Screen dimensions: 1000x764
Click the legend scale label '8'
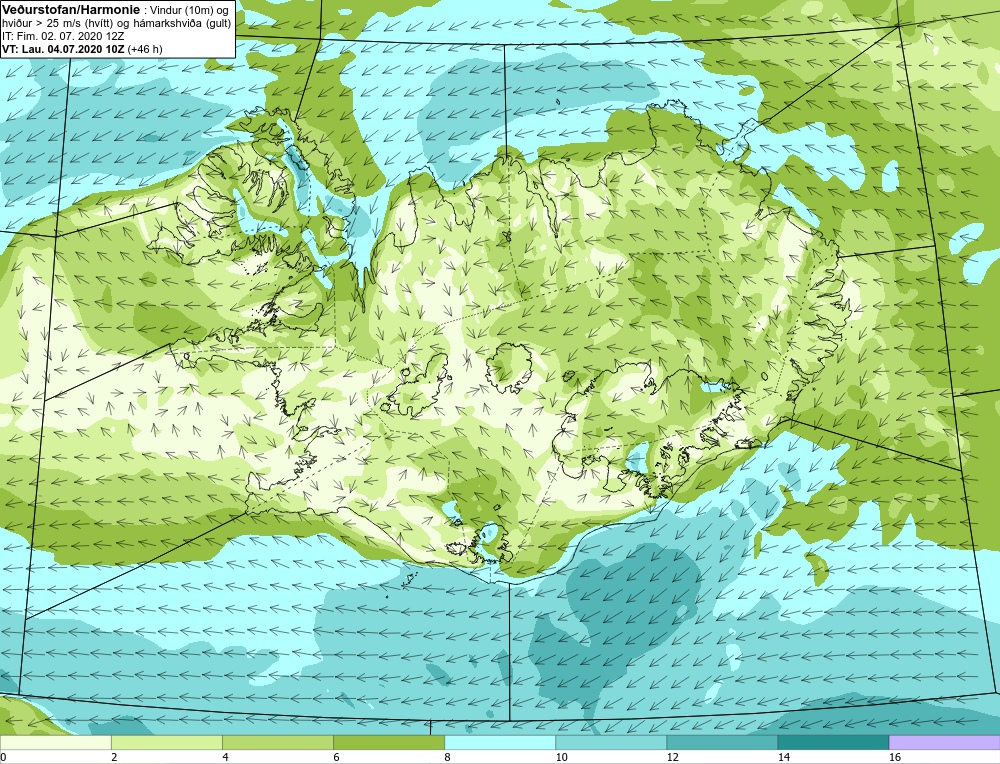click(x=447, y=758)
